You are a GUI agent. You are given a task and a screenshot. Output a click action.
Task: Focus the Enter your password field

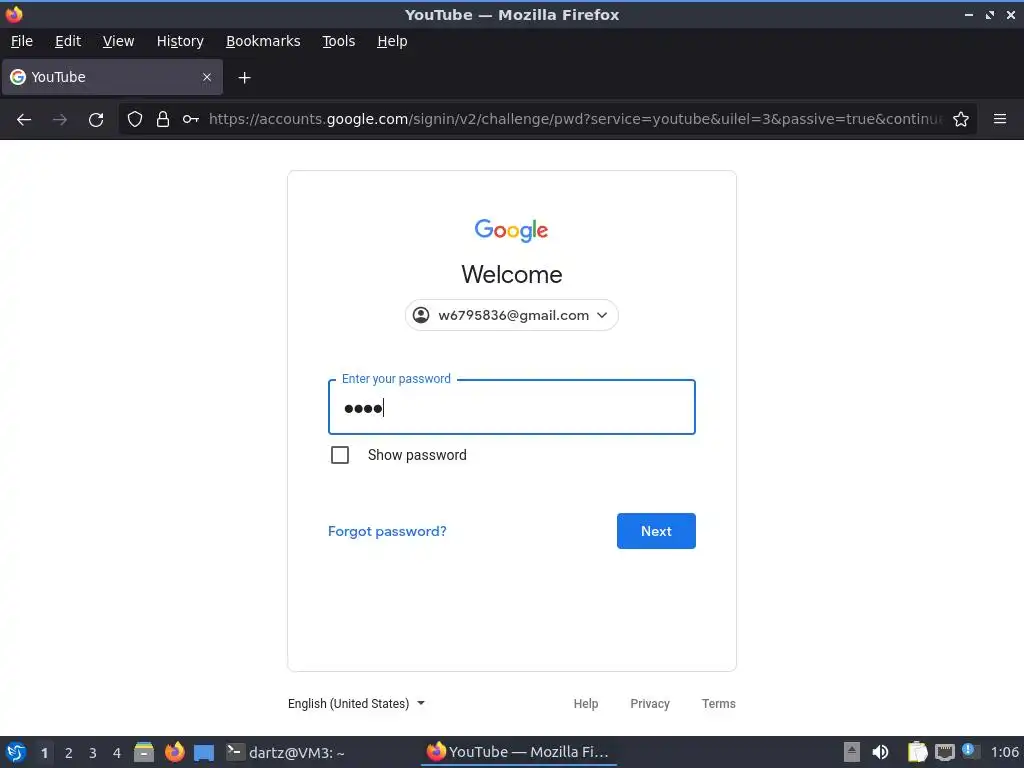click(511, 407)
